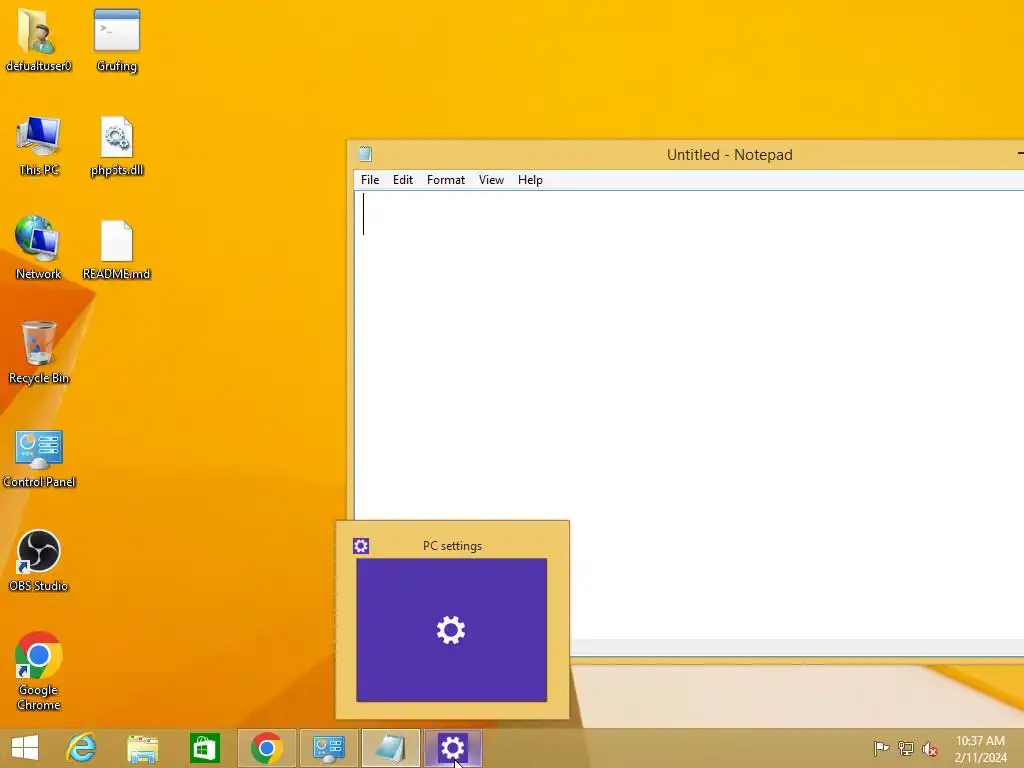Click the gear icon in PC settings preview header
The image size is (1024, 768).
[x=361, y=546]
